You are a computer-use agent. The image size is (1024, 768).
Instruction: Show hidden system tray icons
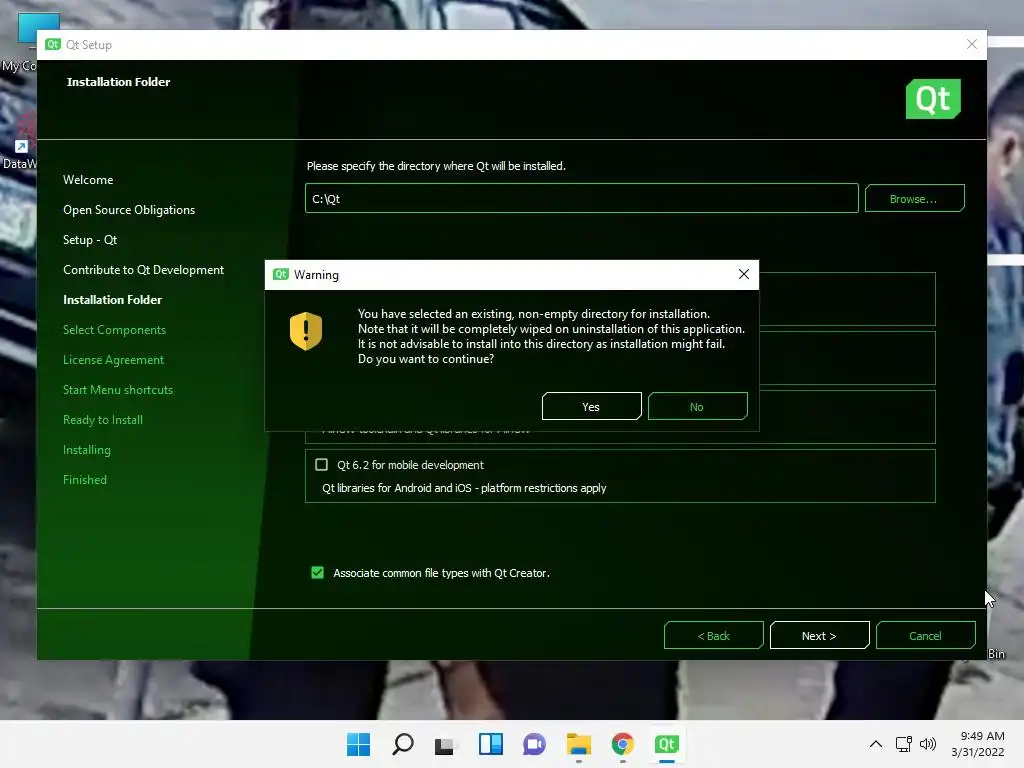coord(876,744)
